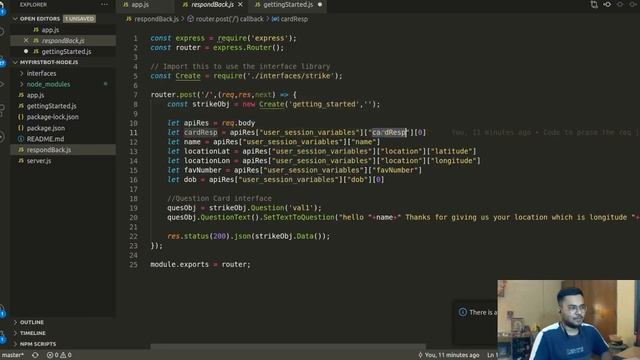Screen dimensions: 640x360
Task: Click line number 7 in the gutter
Action: [x=135, y=95]
